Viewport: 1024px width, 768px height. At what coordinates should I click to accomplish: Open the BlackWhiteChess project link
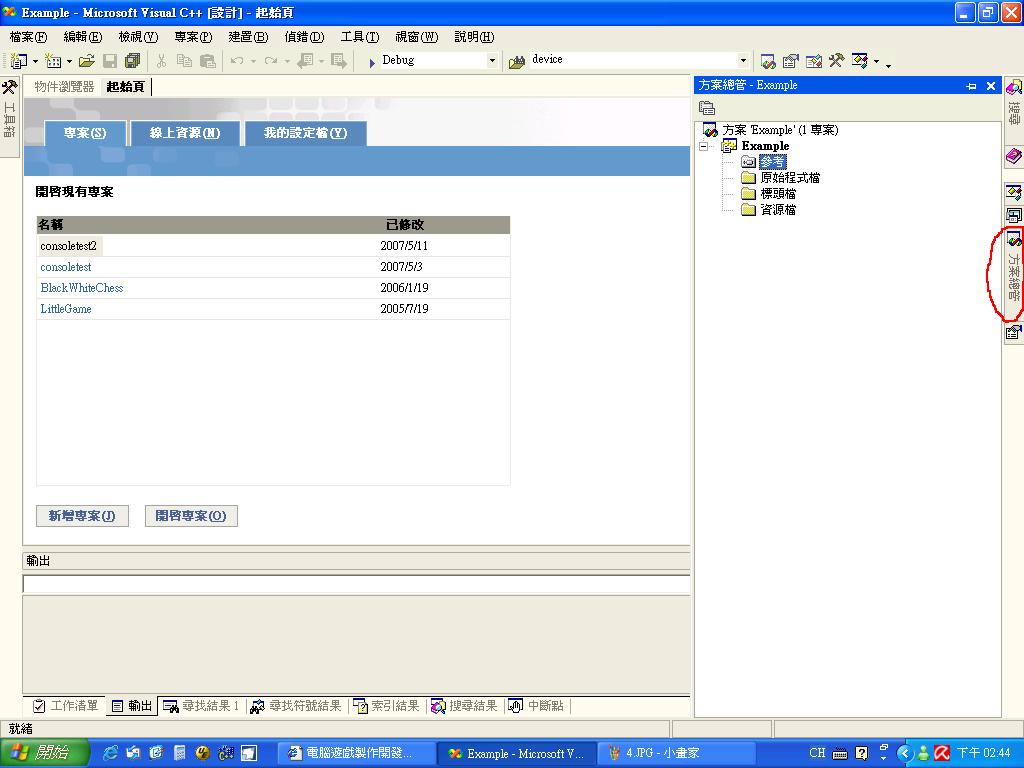pyautogui.click(x=82, y=288)
